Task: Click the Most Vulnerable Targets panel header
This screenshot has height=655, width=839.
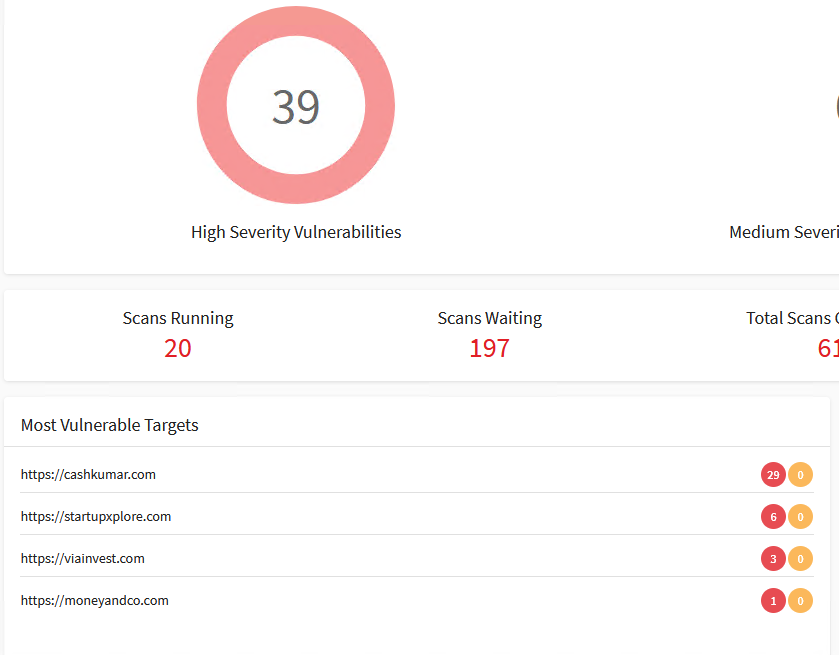Action: coord(417,425)
